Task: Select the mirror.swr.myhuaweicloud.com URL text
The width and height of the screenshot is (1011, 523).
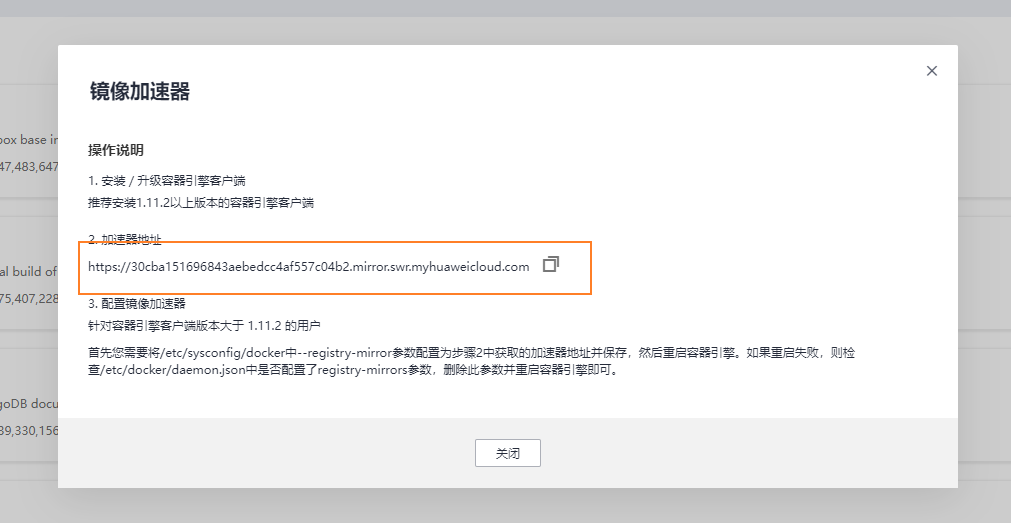Action: 309,266
